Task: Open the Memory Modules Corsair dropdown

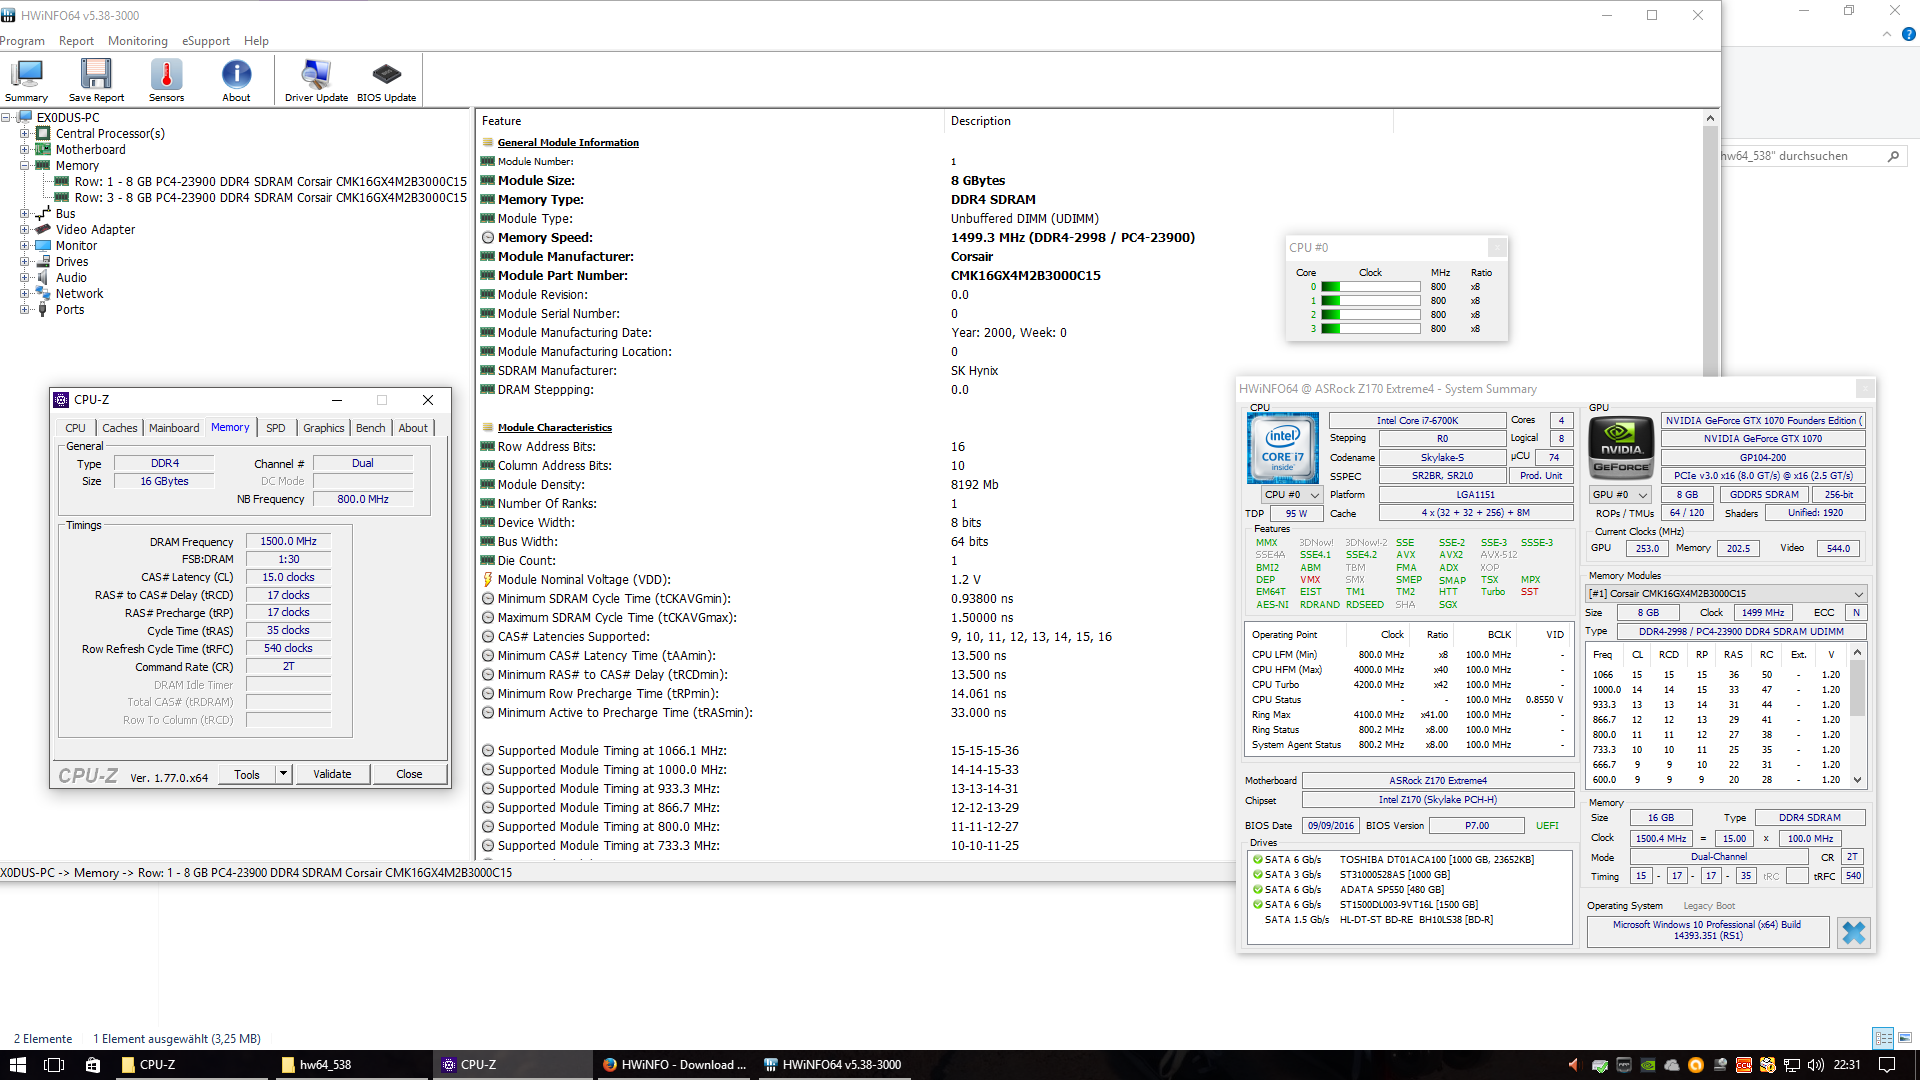Action: point(1726,594)
